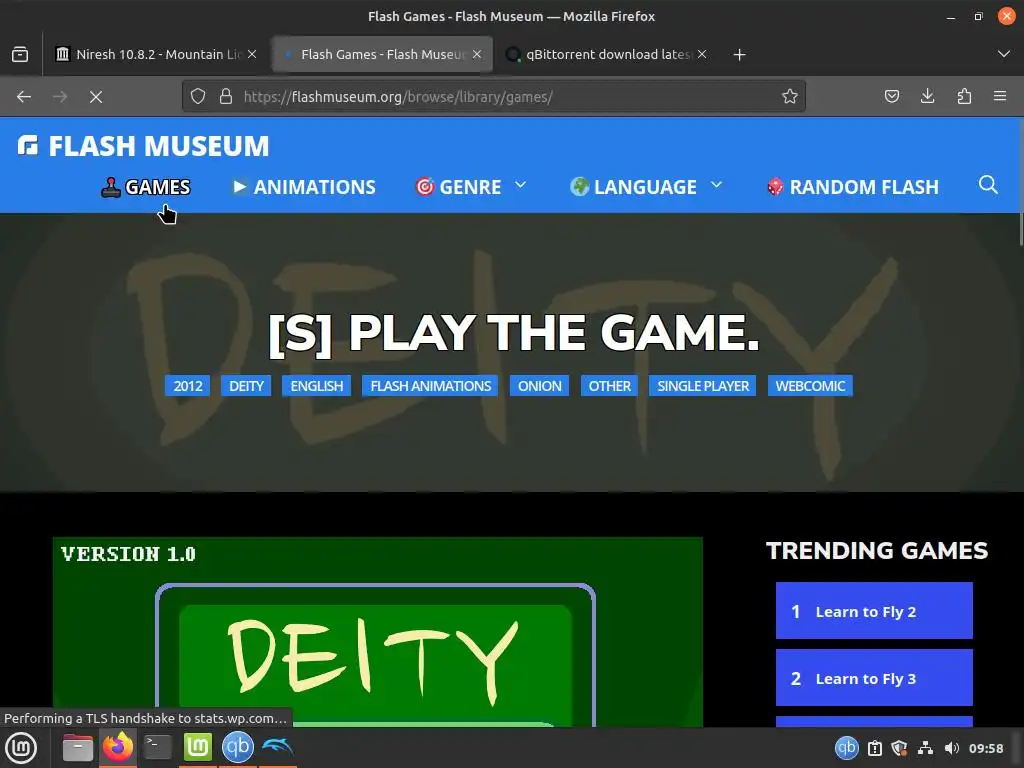Viewport: 1024px width, 768px height.
Task: Bookmark this page with the star
Action: tap(790, 97)
